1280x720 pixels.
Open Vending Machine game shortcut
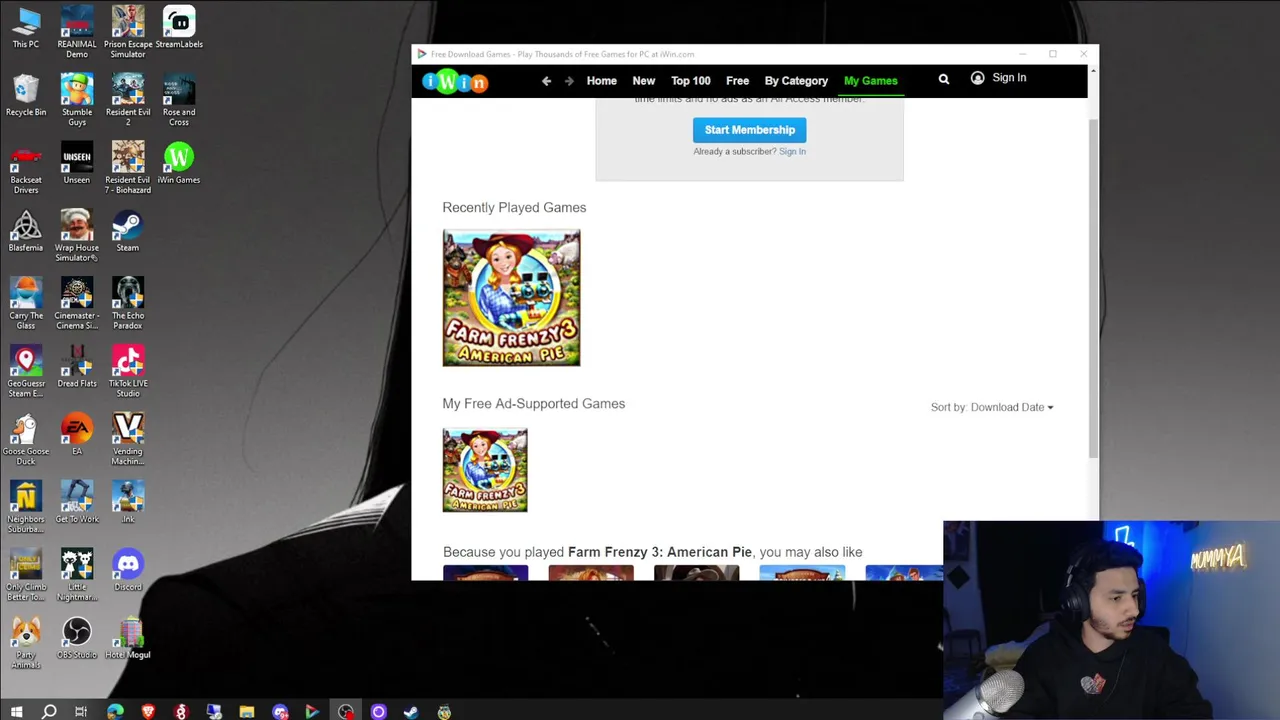click(128, 440)
